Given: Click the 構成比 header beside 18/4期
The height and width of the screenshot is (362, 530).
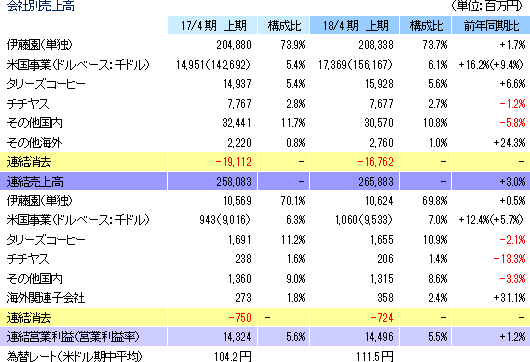Looking at the screenshot, I should (x=426, y=25).
